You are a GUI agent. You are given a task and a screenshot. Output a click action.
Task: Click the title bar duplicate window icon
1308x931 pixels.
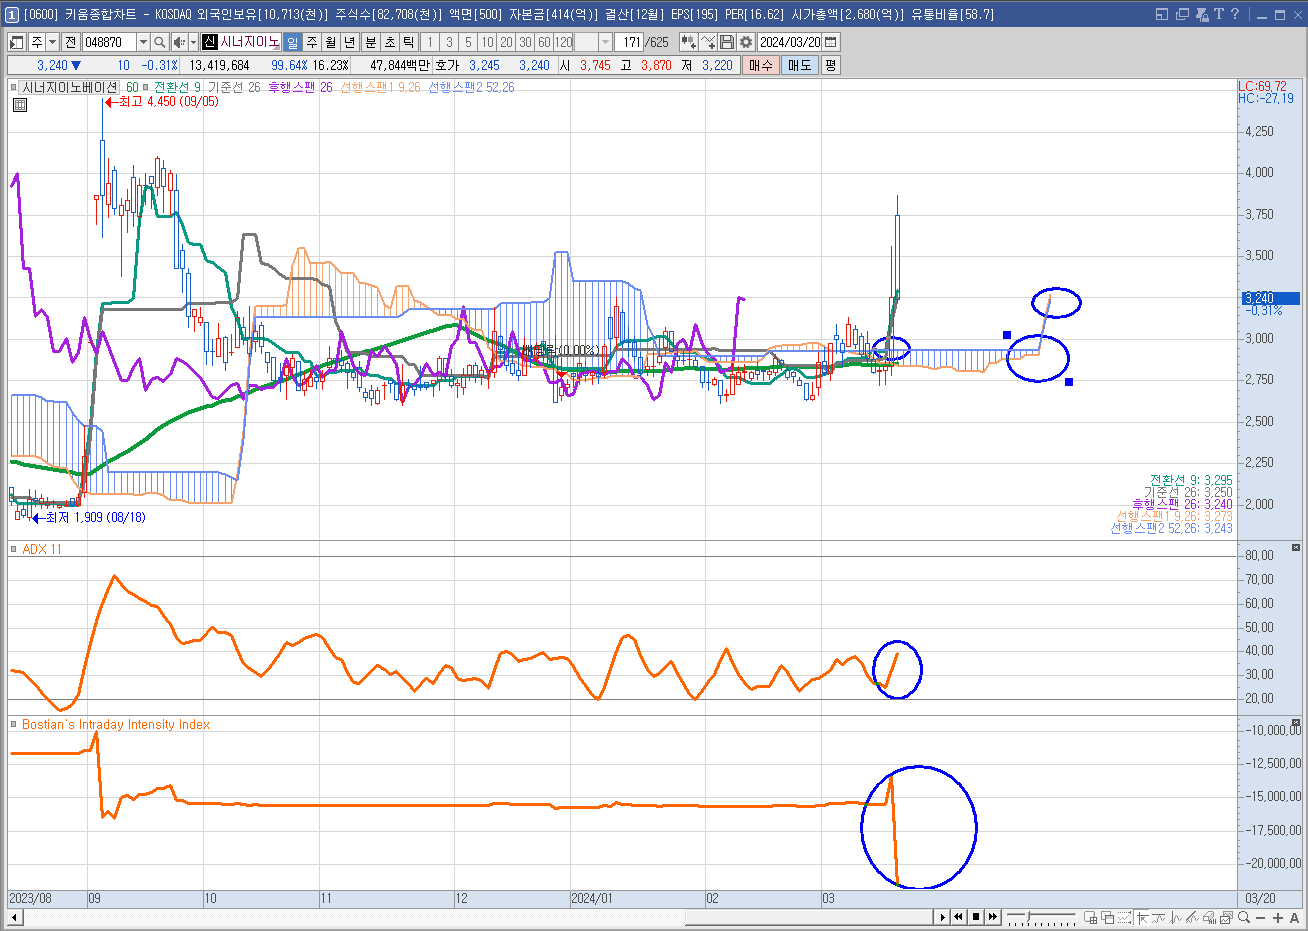pyautogui.click(x=1182, y=14)
